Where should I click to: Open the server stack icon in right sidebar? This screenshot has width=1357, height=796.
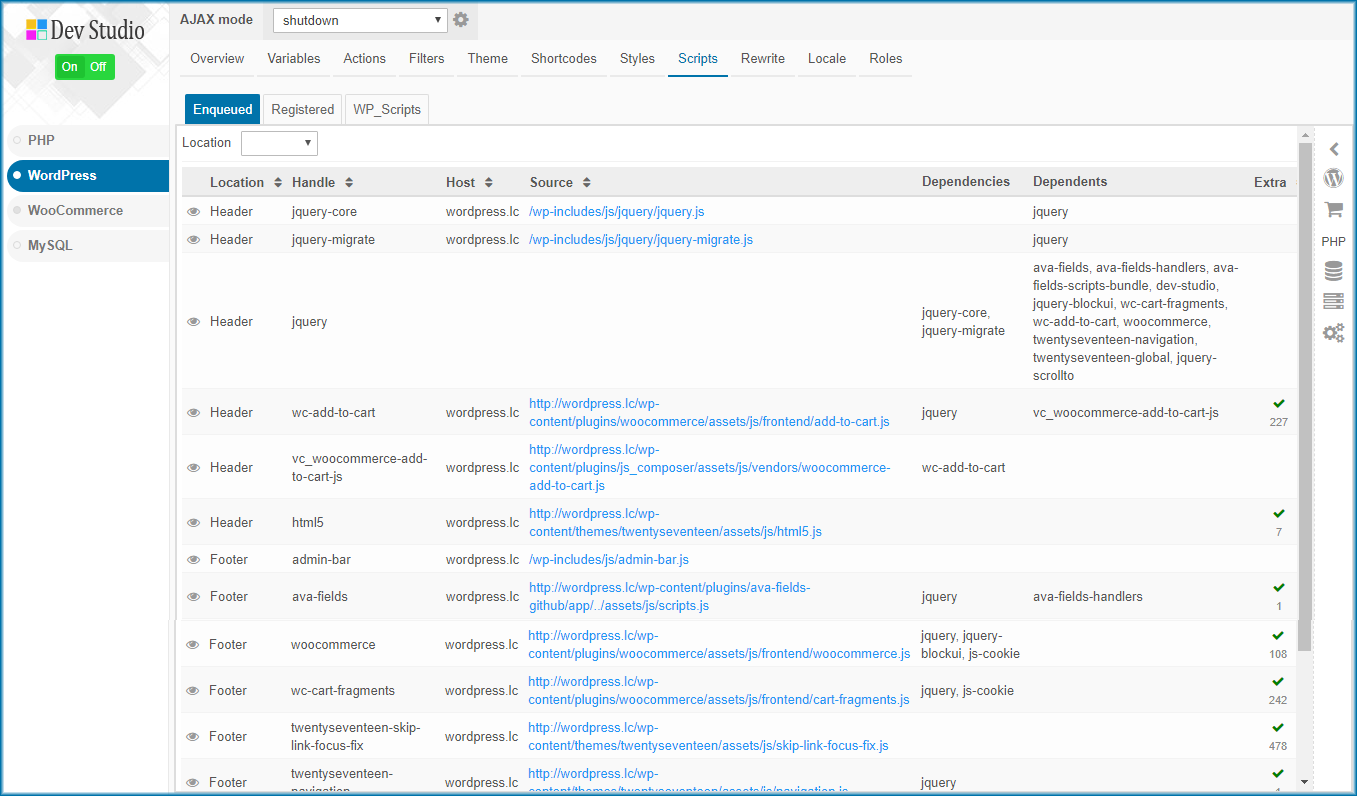(x=1333, y=301)
